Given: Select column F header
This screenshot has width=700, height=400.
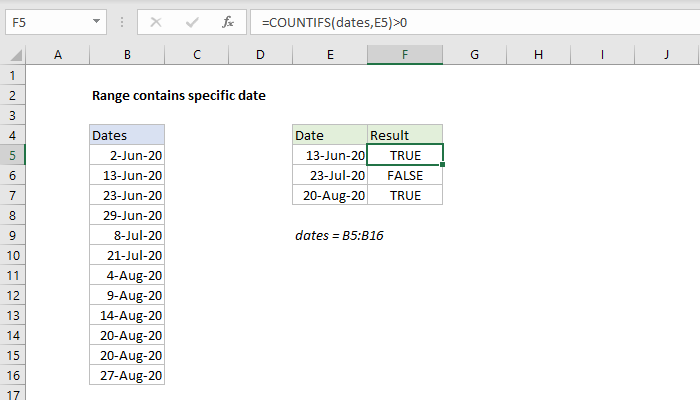Looking at the screenshot, I should 404,55.
